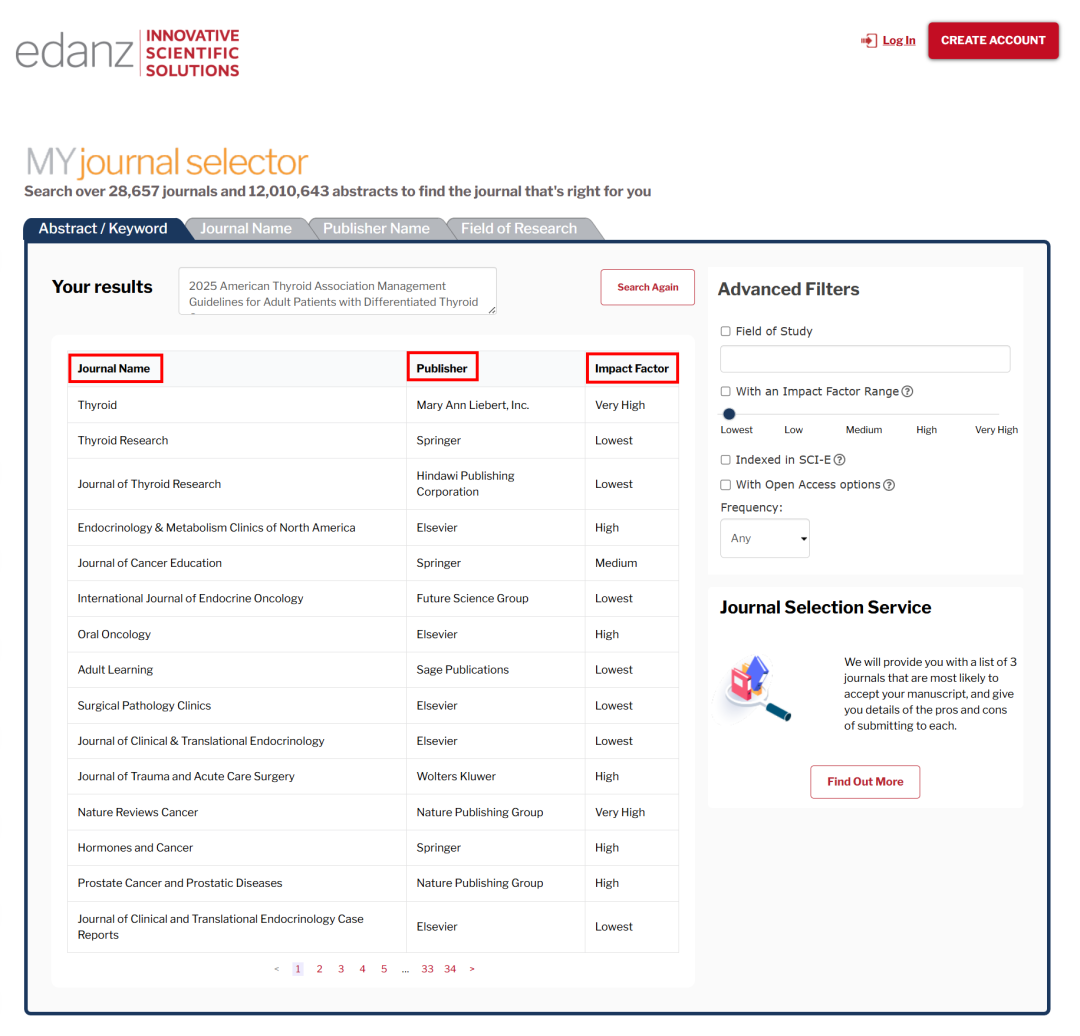Enable the Field of Study checkbox
This screenshot has width=1080, height=1036.
point(726,332)
